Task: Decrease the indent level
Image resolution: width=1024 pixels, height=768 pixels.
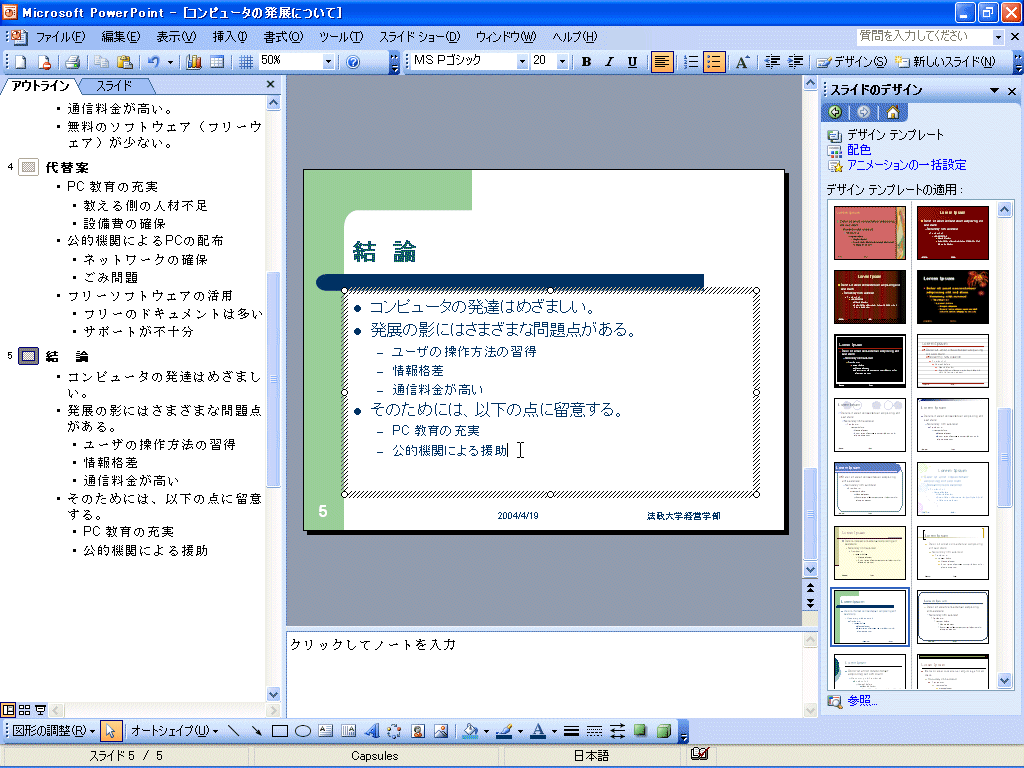Action: click(x=773, y=62)
